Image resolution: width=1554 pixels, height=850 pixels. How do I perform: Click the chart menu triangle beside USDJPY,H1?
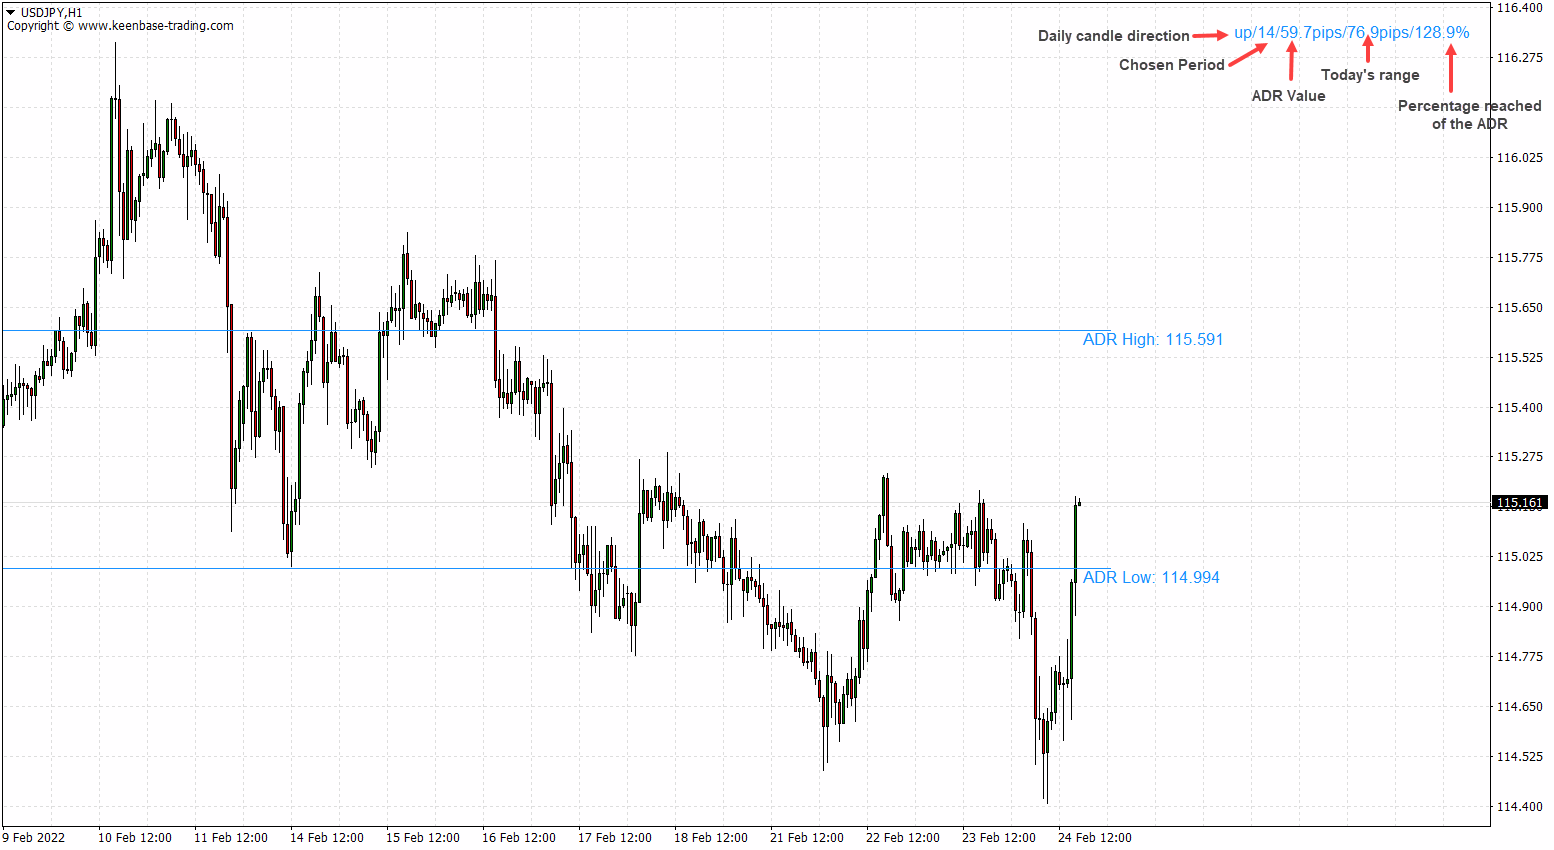point(11,13)
